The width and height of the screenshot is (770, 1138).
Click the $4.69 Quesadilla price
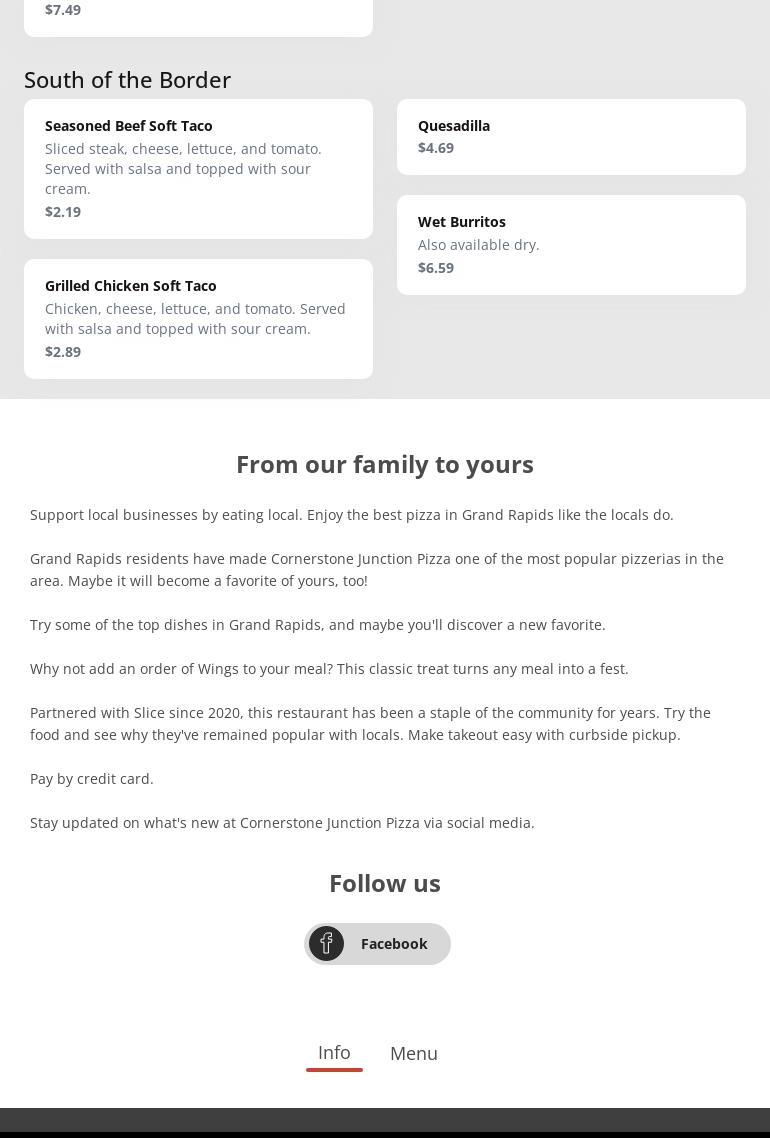436,148
